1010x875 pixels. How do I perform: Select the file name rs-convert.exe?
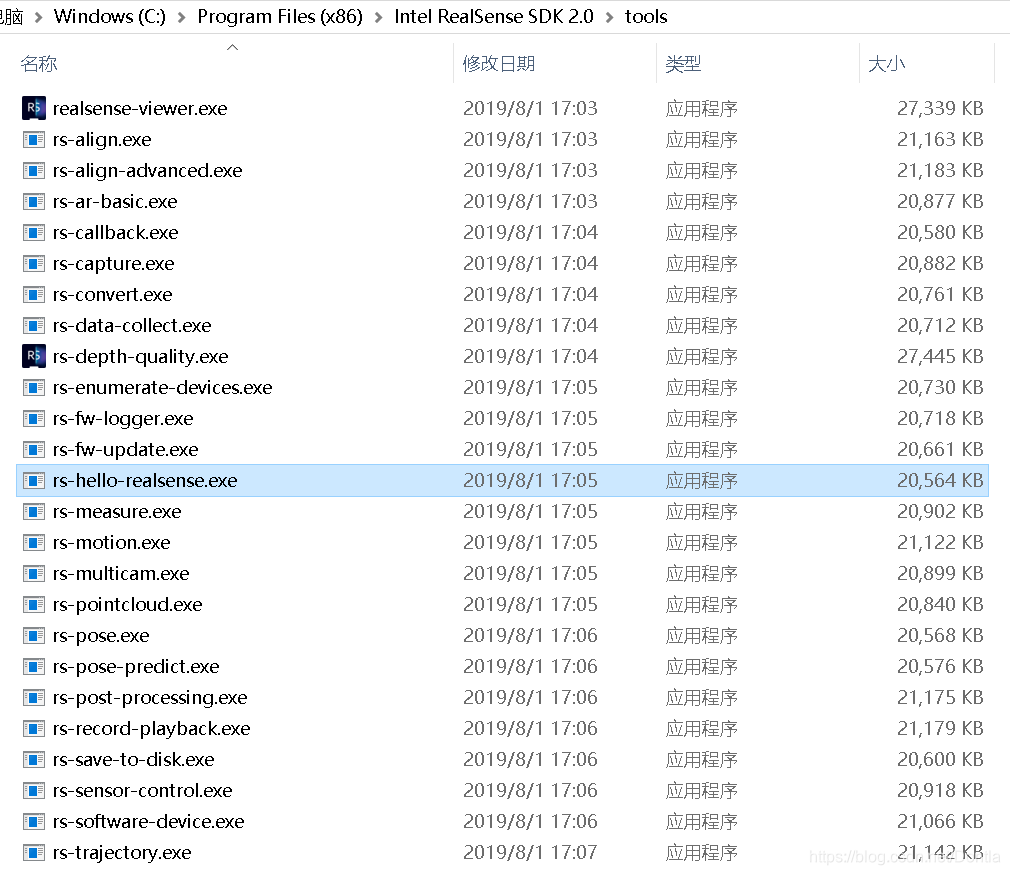click(113, 294)
